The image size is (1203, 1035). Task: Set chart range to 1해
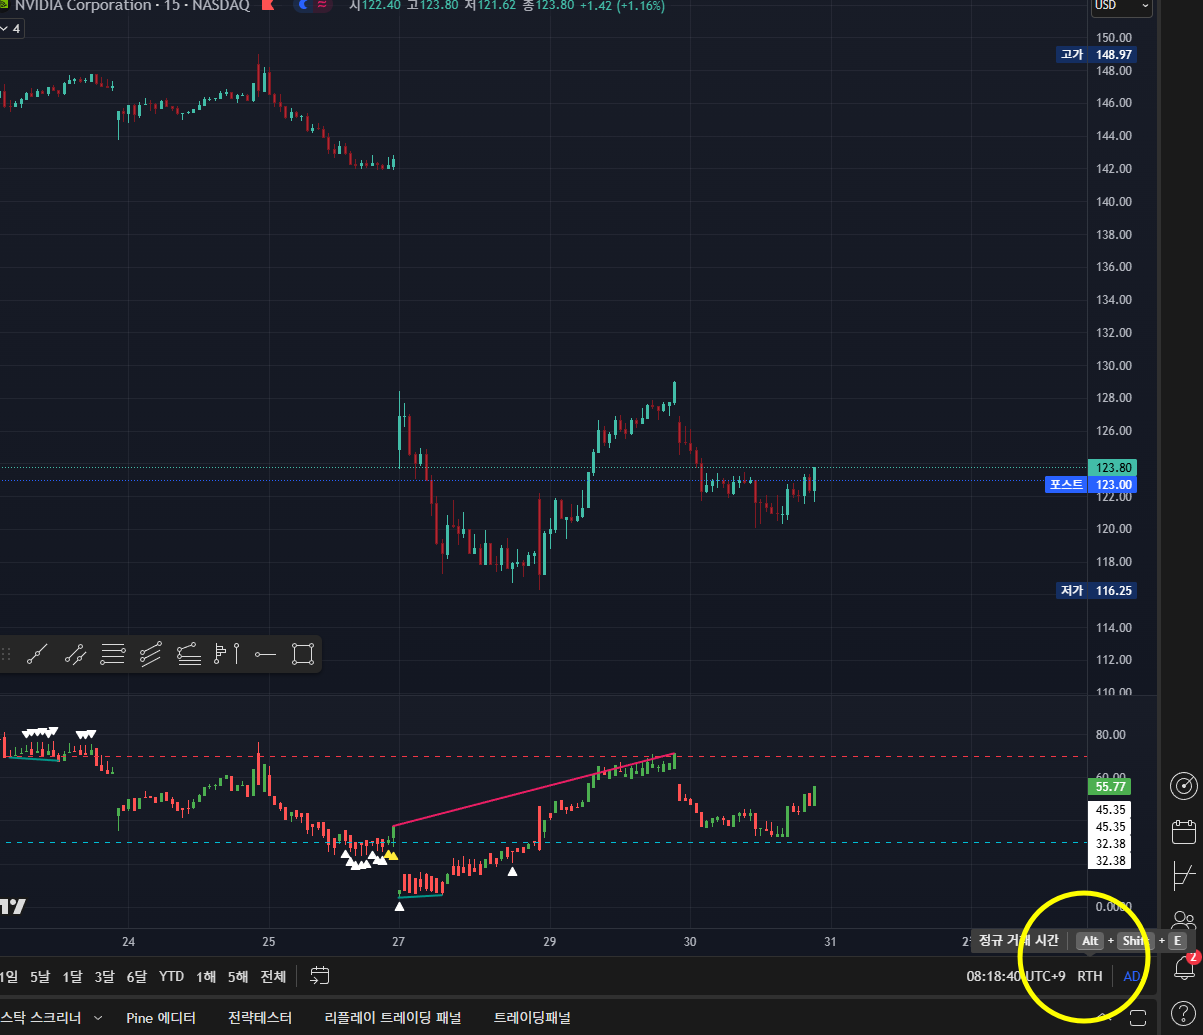(x=206, y=976)
